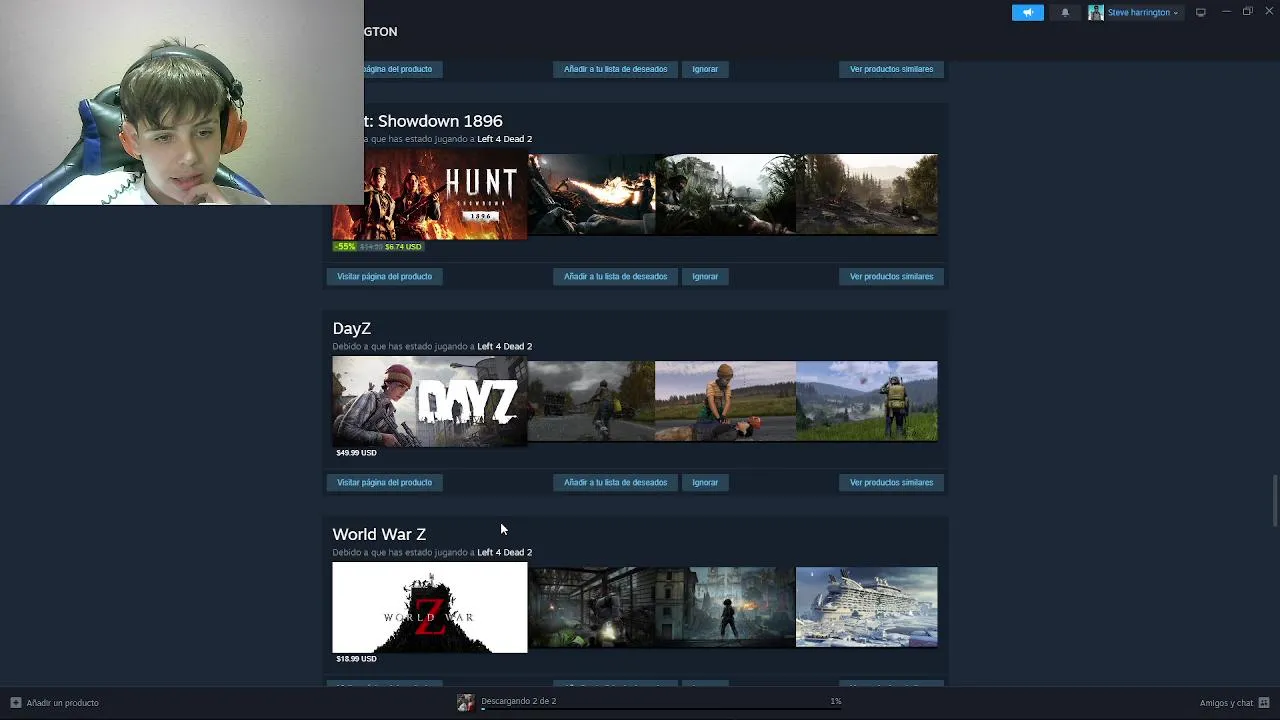Click the friends chat grid icon
1280x720 pixels.
(1264, 703)
